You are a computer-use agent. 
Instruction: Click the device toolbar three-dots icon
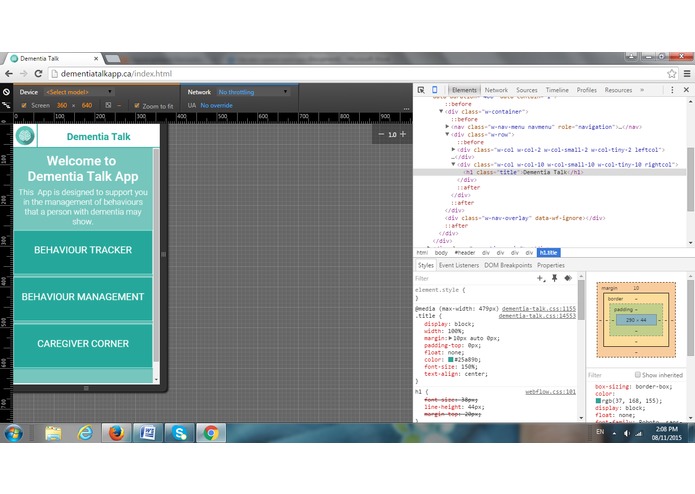[406, 108]
